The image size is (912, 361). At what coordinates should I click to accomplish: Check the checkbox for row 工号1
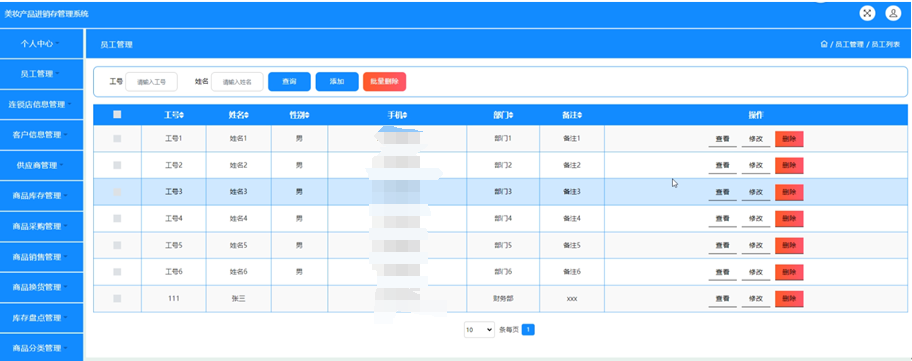click(117, 138)
